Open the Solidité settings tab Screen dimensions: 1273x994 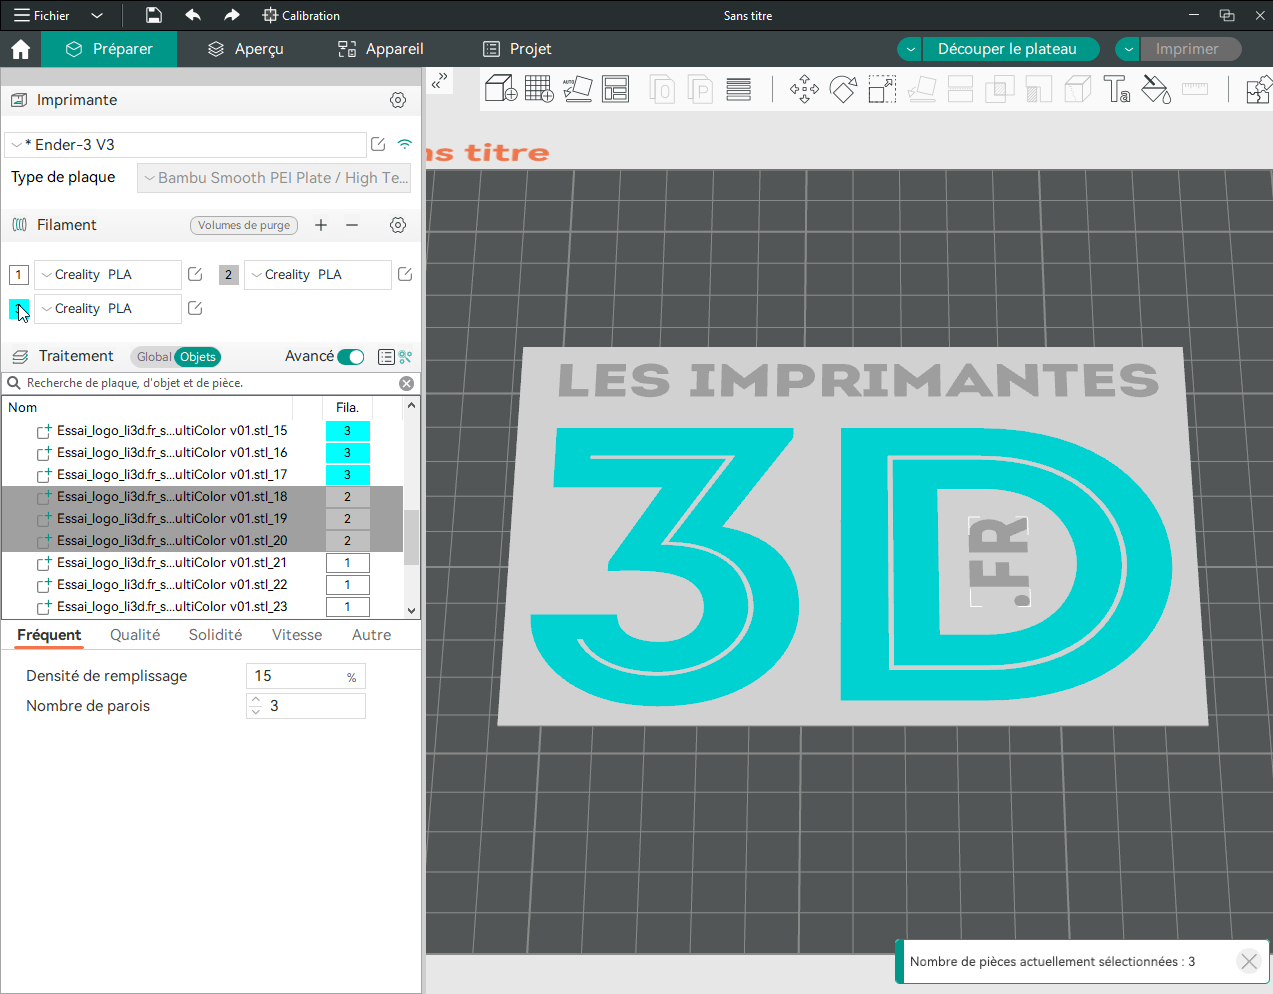(215, 635)
